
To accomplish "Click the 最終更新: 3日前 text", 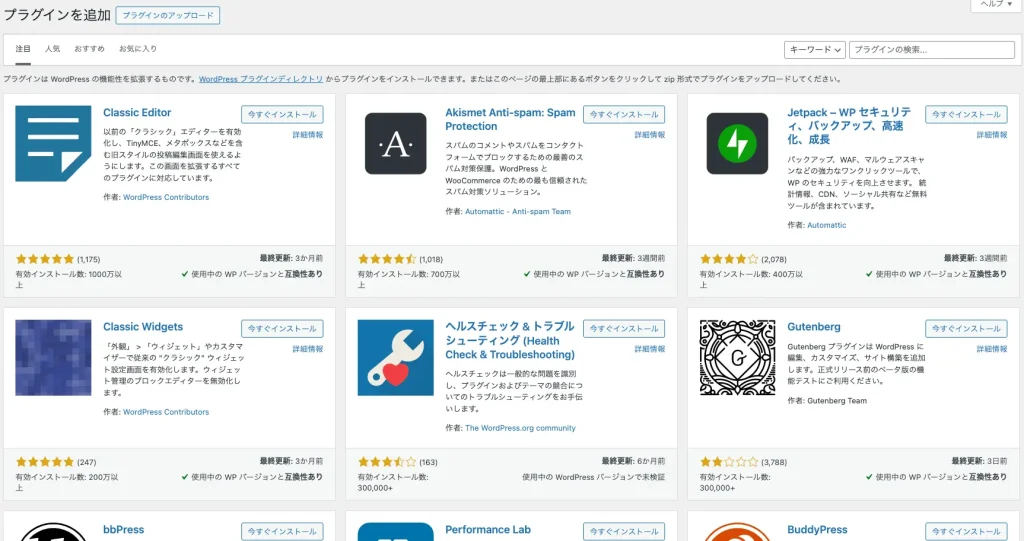I will (980, 461).
